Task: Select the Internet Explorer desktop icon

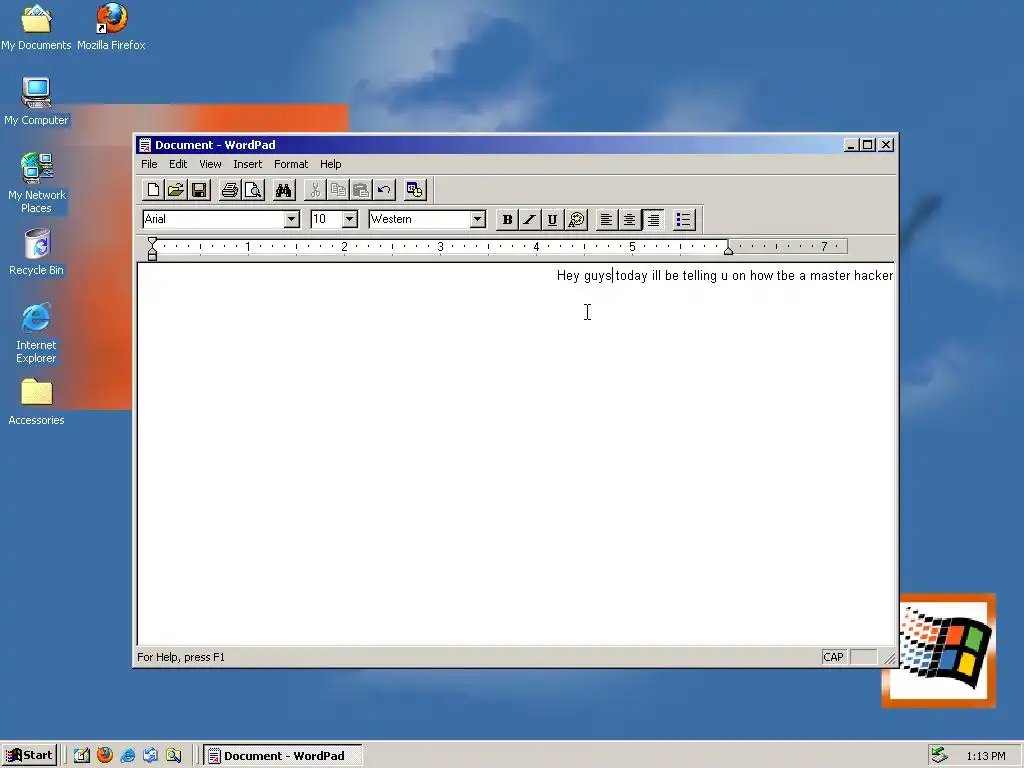Action: click(x=36, y=333)
